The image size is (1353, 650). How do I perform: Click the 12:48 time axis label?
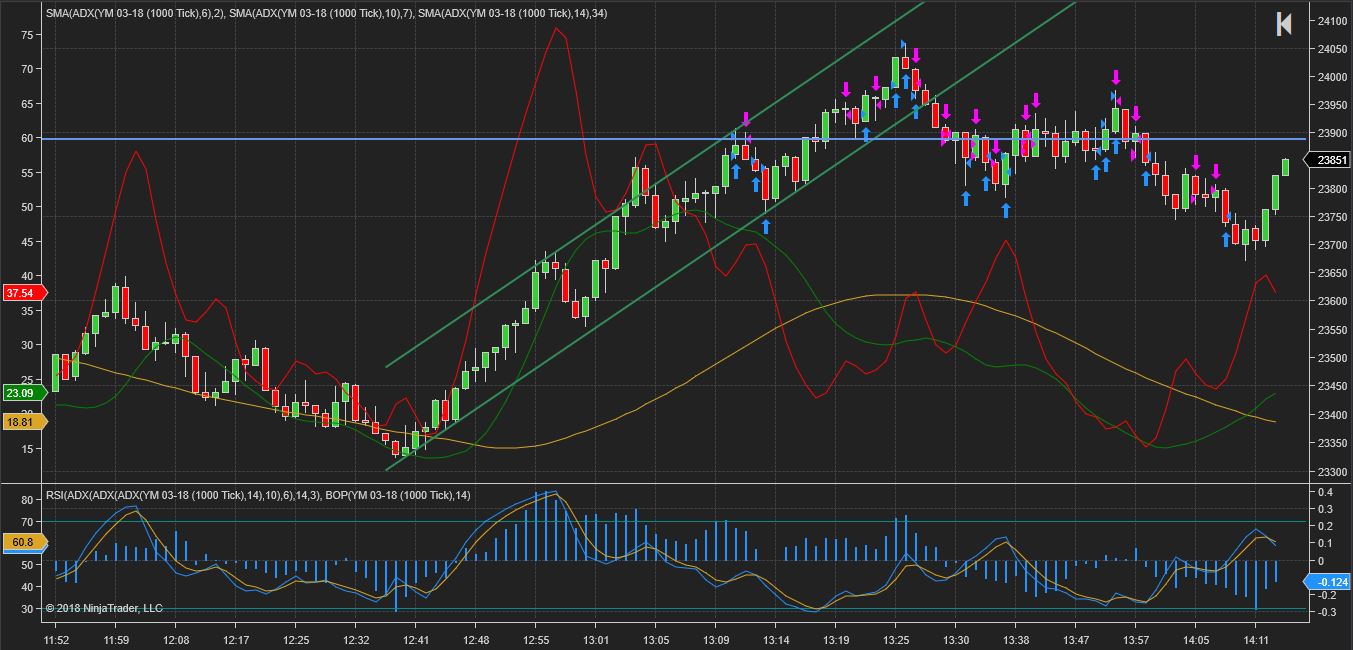(x=477, y=639)
